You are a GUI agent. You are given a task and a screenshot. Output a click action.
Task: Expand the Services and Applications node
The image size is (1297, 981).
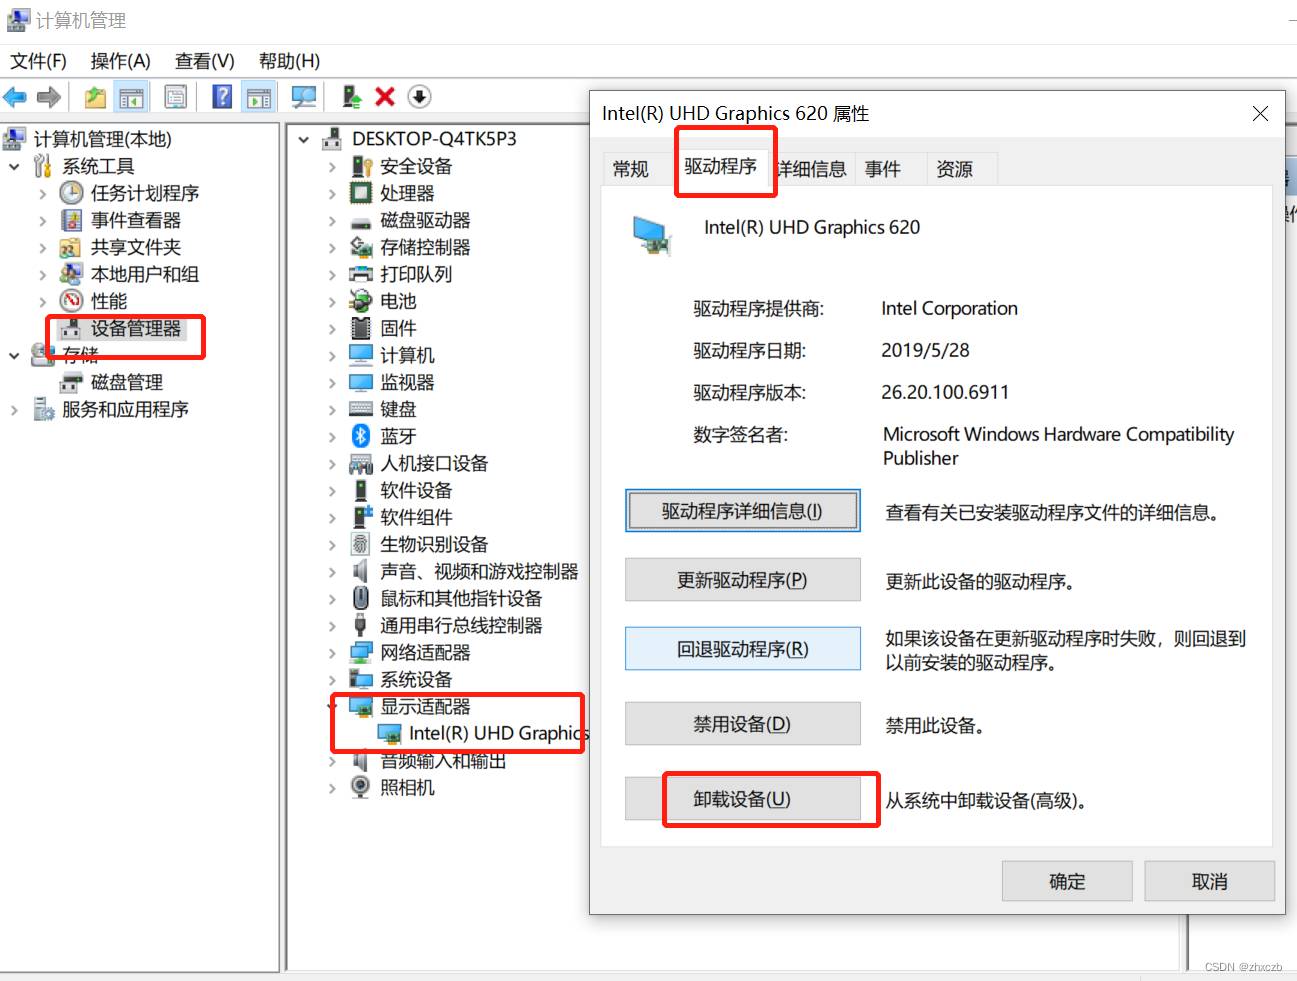click(x=14, y=410)
